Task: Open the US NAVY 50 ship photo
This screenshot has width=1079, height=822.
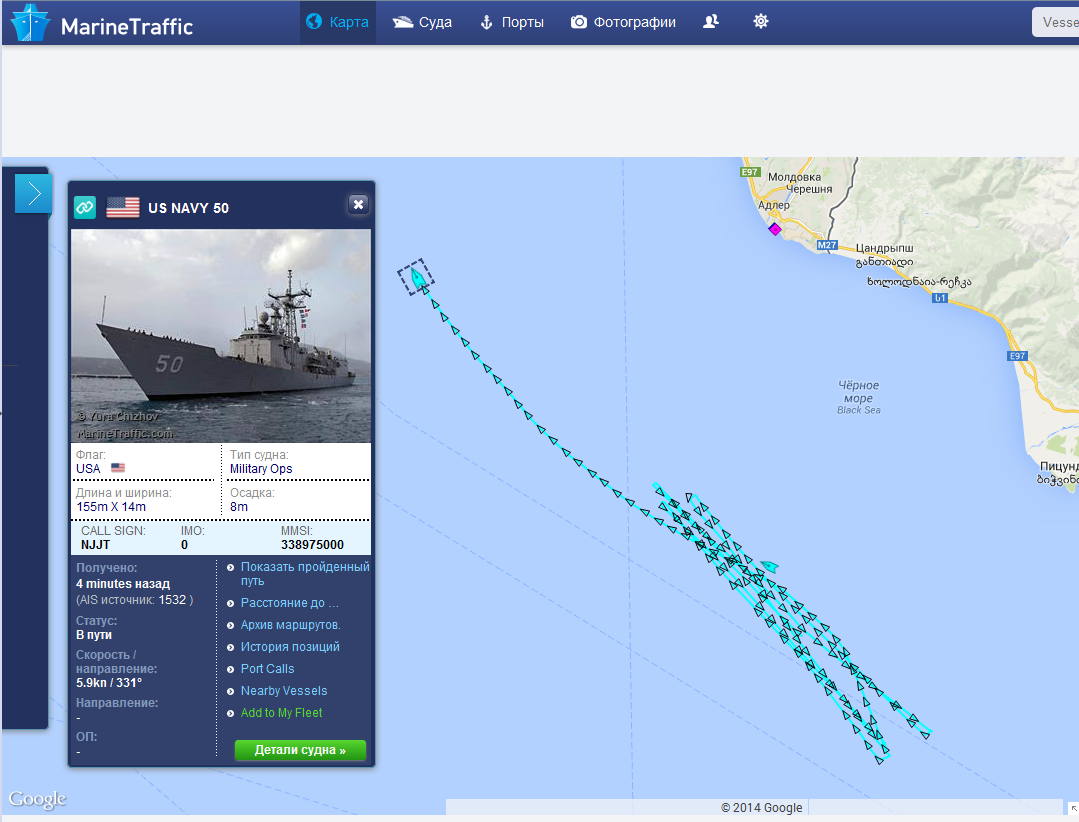Action: click(x=221, y=336)
